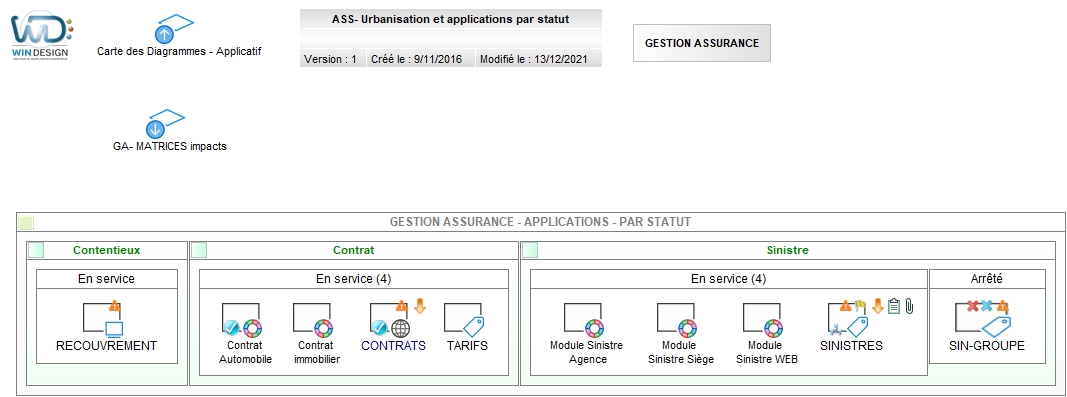The height and width of the screenshot is (397, 1067).
Task: Click the paperclip attachment icon above SINISTRES
Action: 909,306
